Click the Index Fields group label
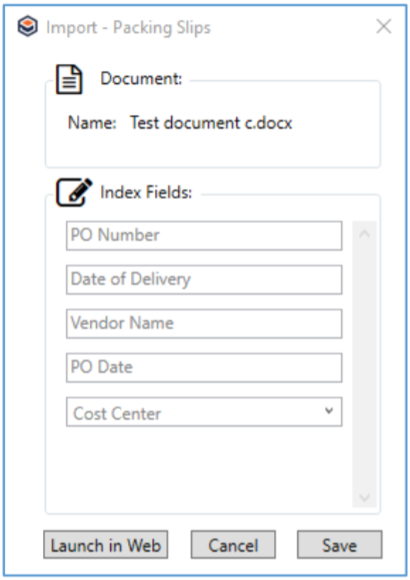 click(146, 192)
